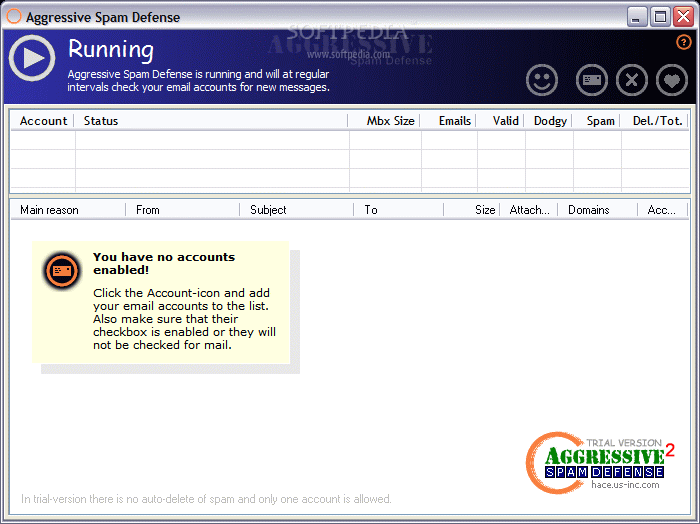Minimize the Aggressive Spam Defense window
The height and width of the screenshot is (524, 700).
click(x=637, y=17)
